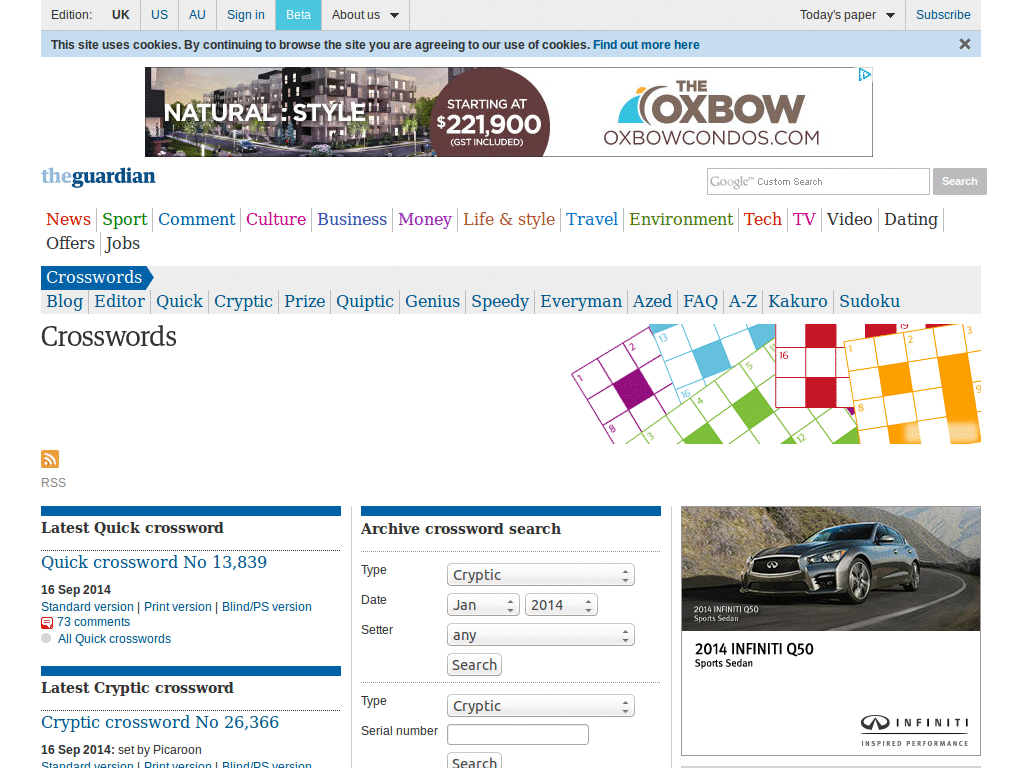
Task: Click the Google Custom Search field
Action: pos(818,182)
